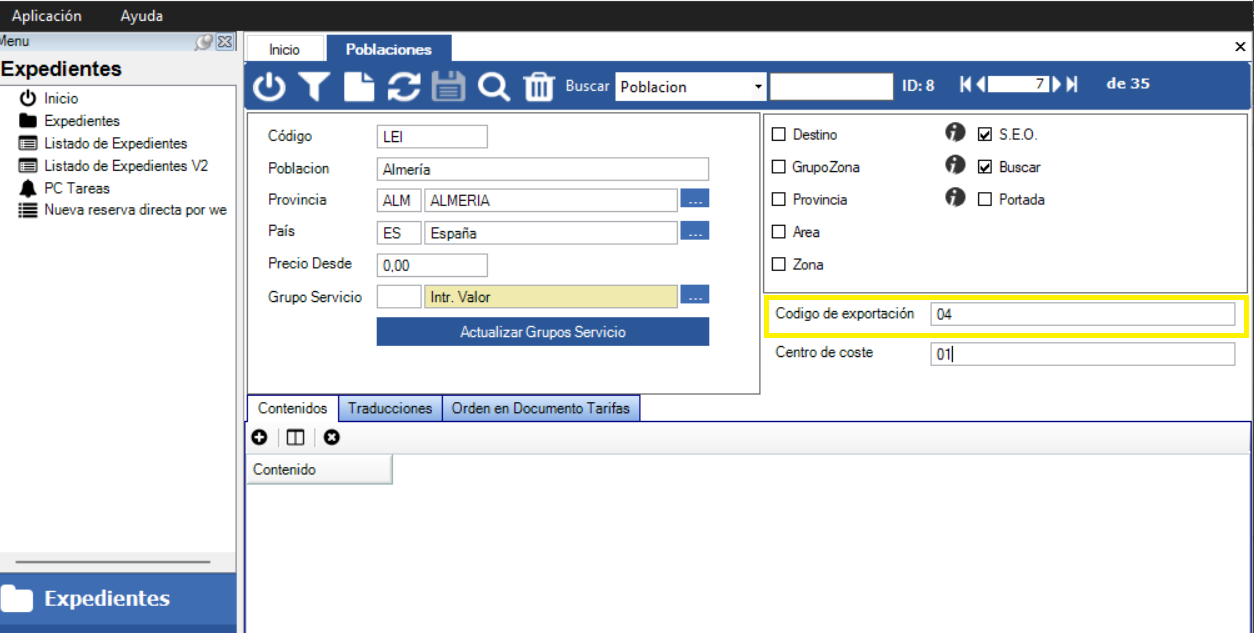The image size is (1254, 633).
Task: Enable the Destino checkbox
Action: 779,135
